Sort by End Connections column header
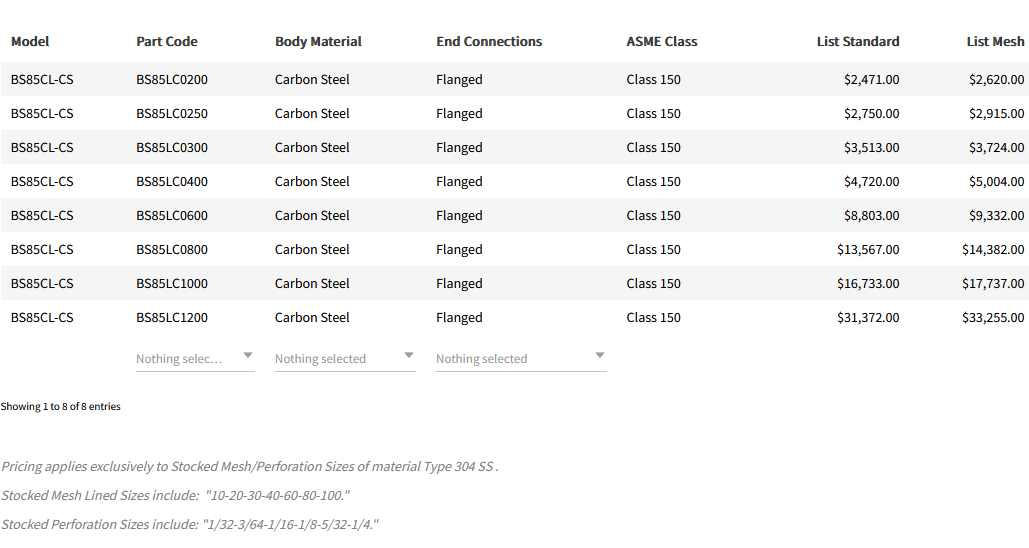Screen dimensions: 1029x548 [489, 42]
